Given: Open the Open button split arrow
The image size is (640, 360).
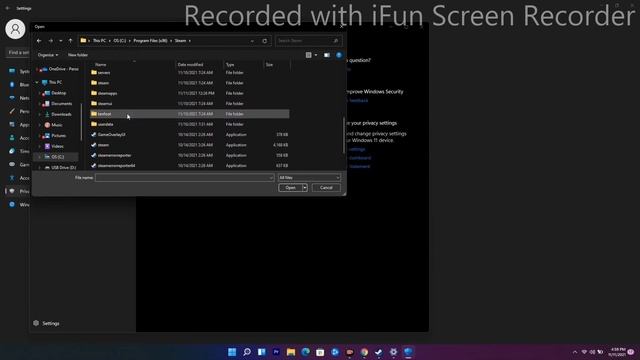Looking at the screenshot, I should point(305,188).
